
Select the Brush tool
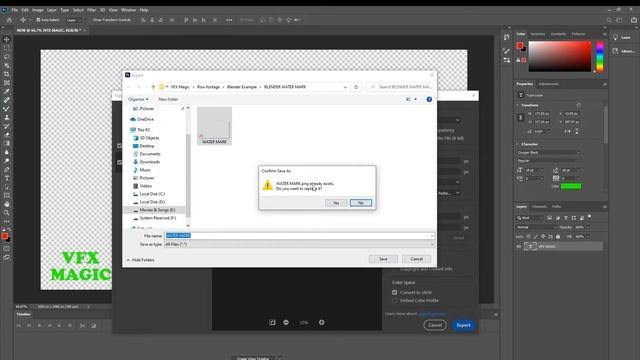click(7, 109)
